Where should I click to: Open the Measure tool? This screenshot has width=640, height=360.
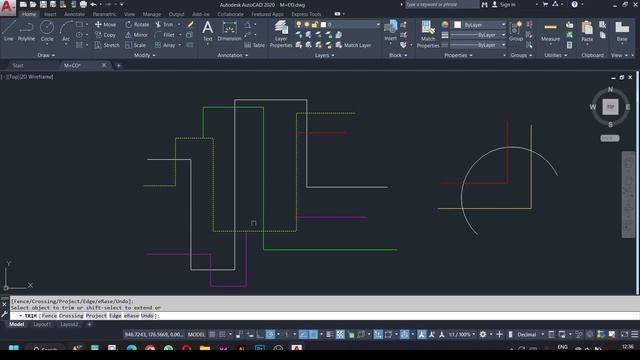pos(550,32)
